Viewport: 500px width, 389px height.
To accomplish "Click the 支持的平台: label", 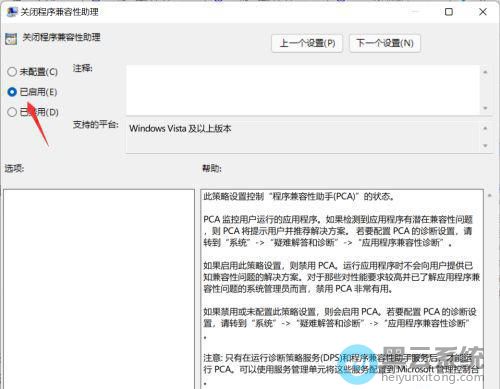I will tap(96, 125).
